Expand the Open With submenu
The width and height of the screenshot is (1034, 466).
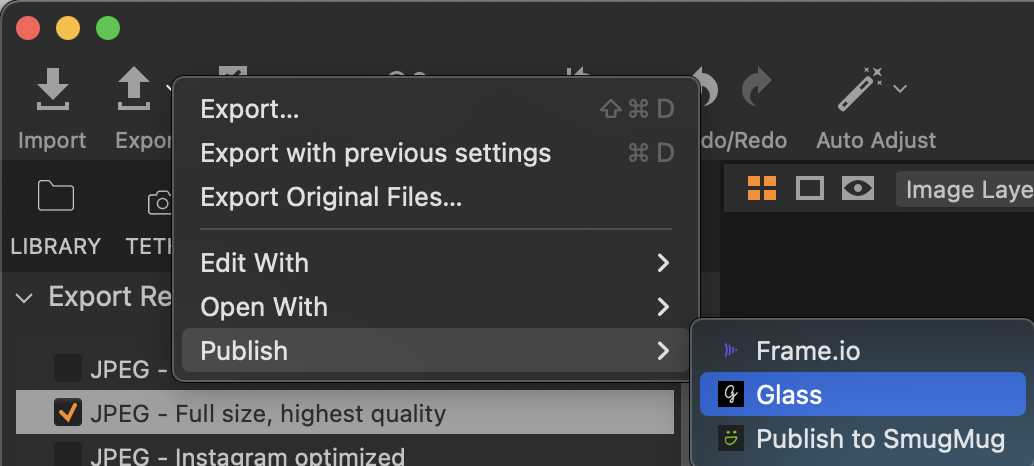(435, 306)
